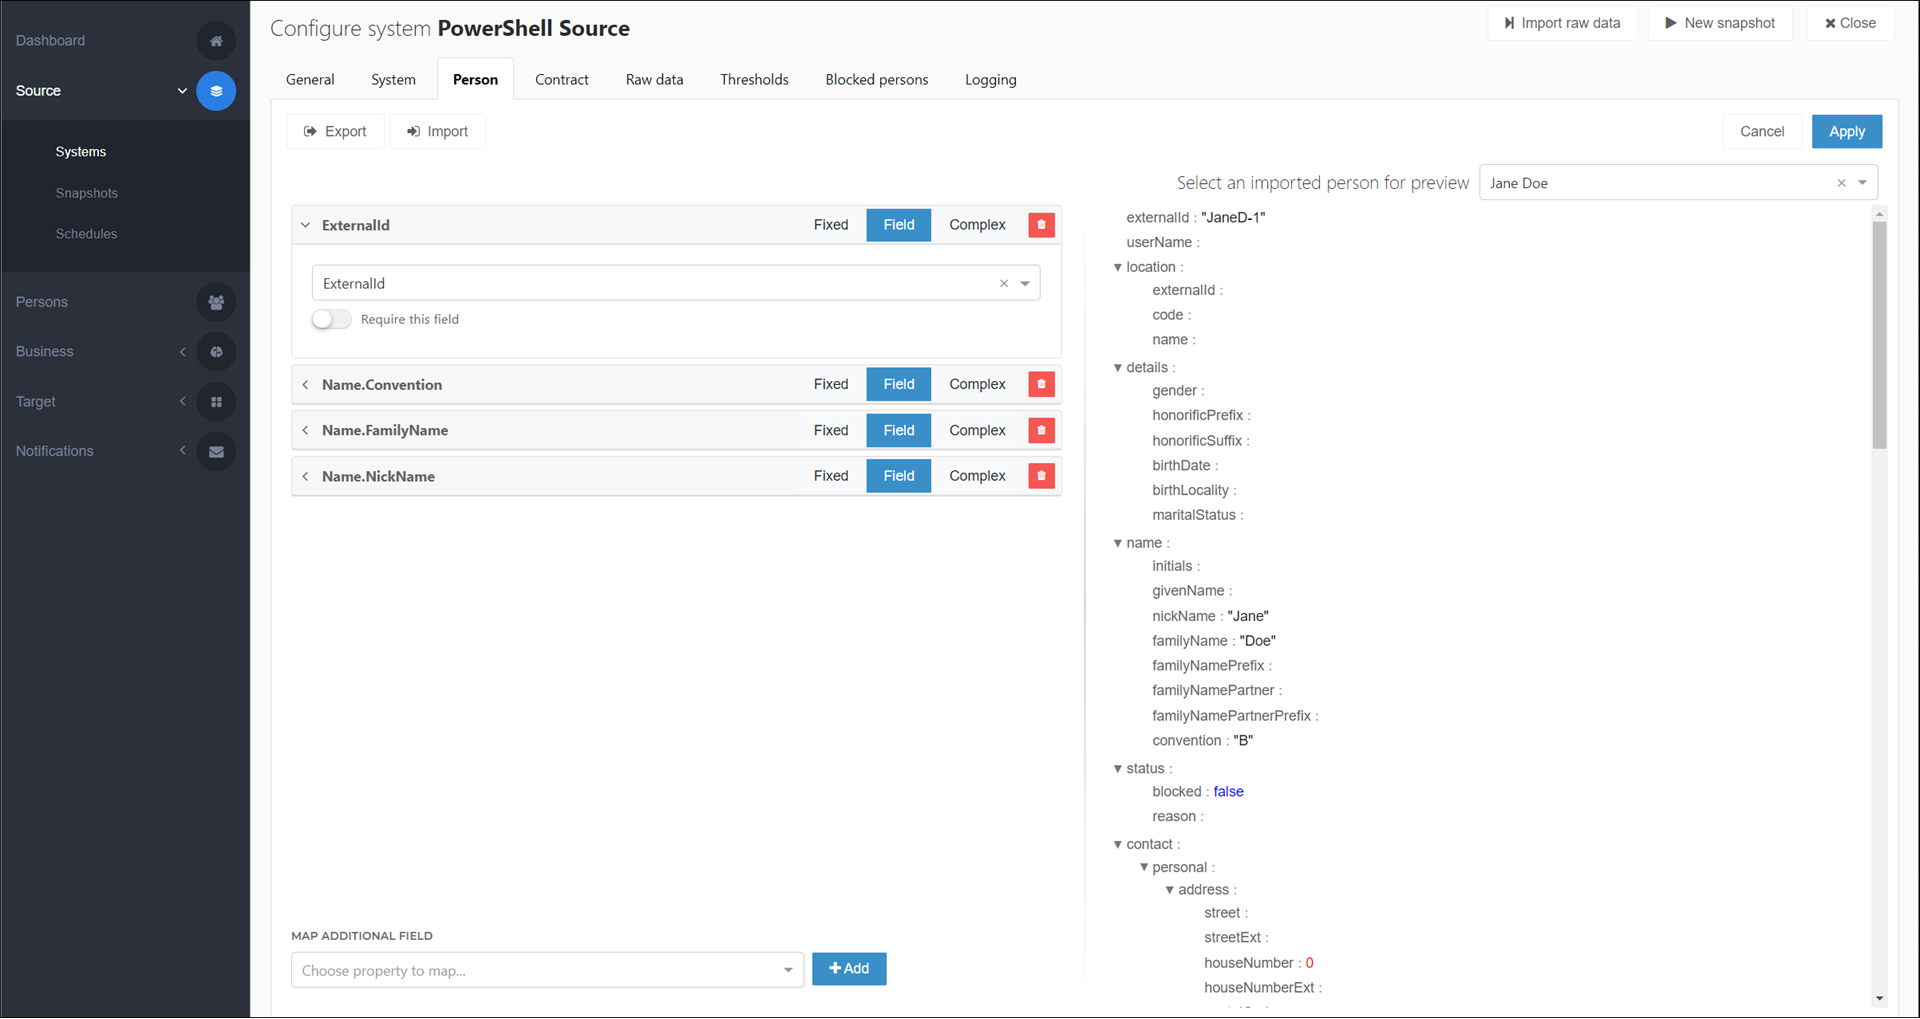Collapse the Source sidebar menu
The image size is (1920, 1019).
(182, 91)
